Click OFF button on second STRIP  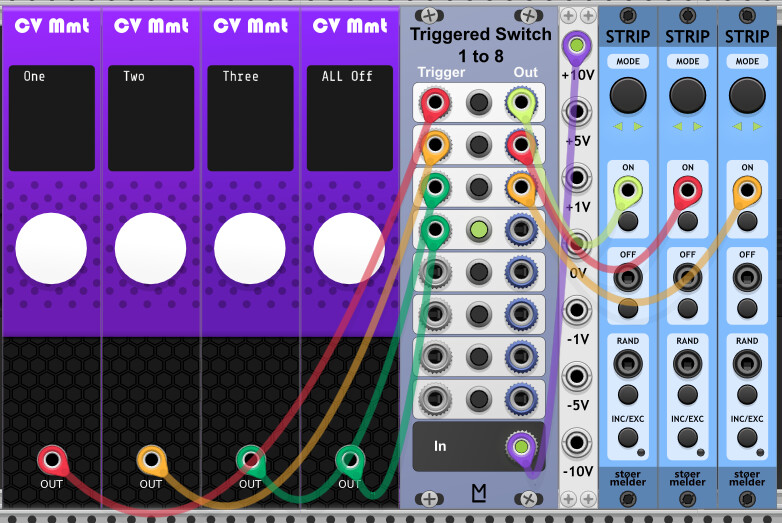(x=687, y=308)
